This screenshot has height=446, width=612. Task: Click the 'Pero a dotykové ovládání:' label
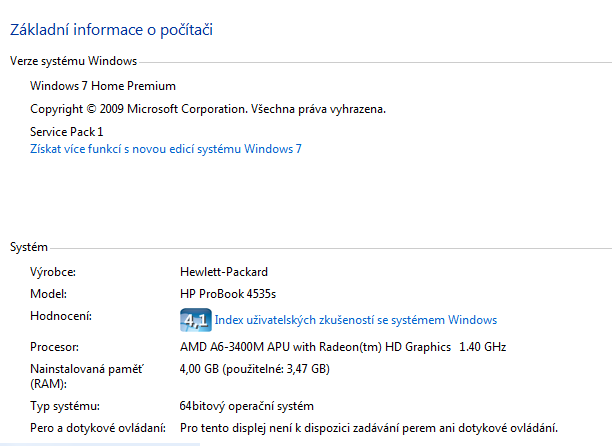coord(98,428)
